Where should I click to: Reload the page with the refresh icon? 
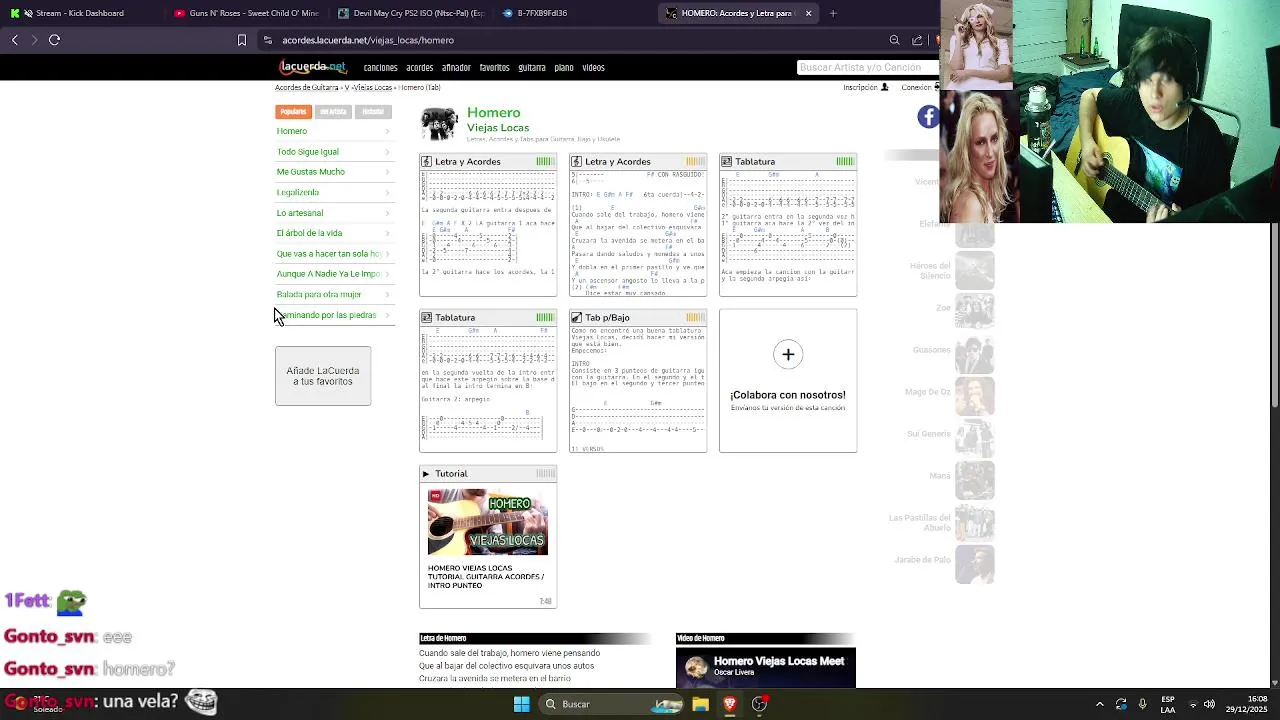pyautogui.click(x=54, y=40)
